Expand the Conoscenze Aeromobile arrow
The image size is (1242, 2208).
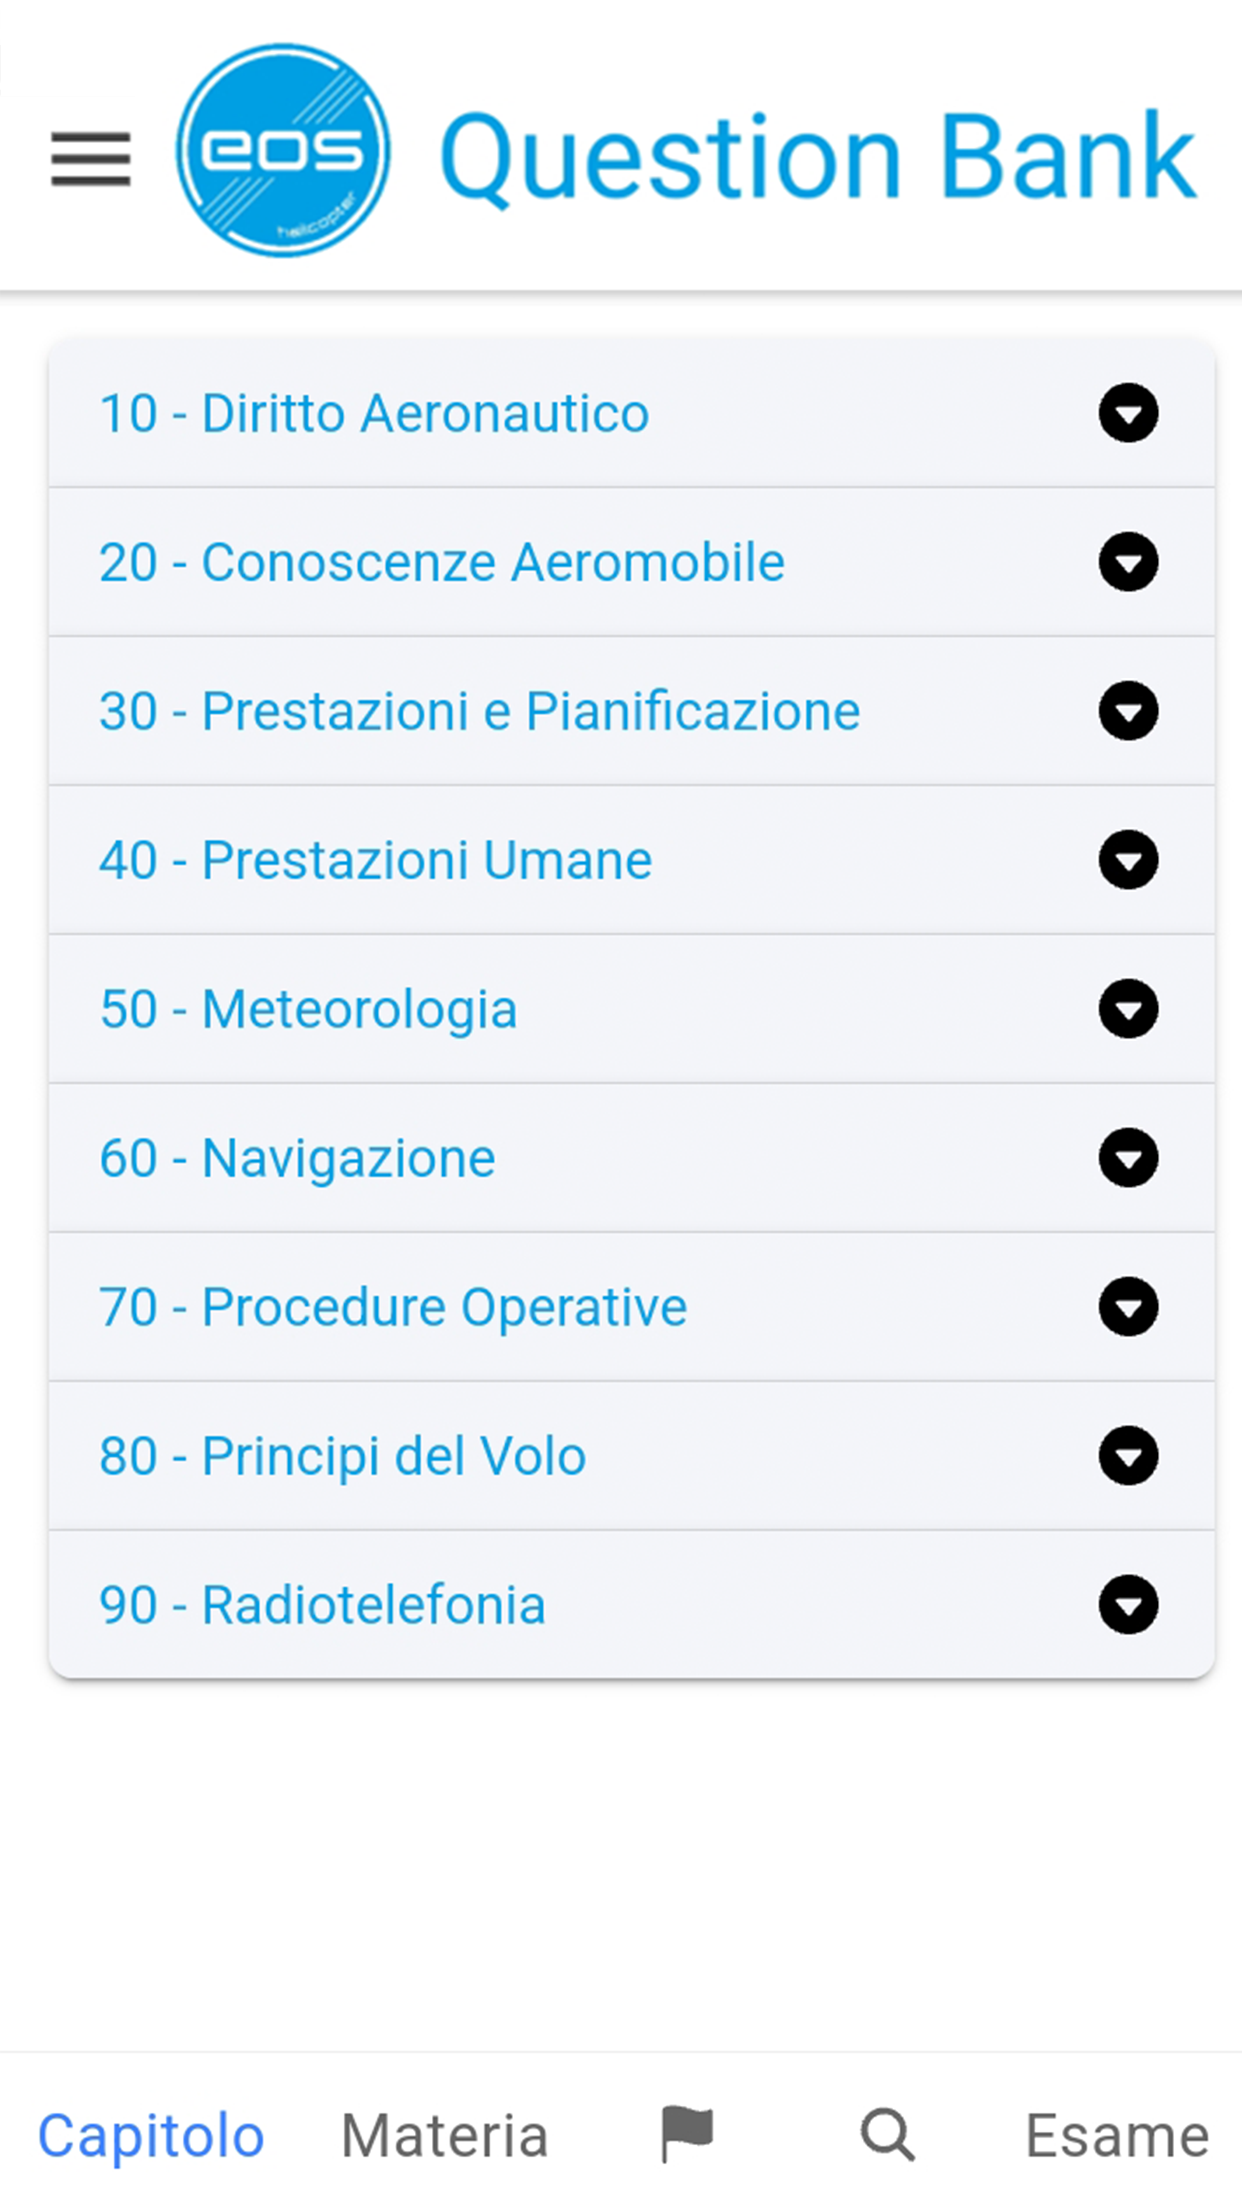click(1128, 562)
